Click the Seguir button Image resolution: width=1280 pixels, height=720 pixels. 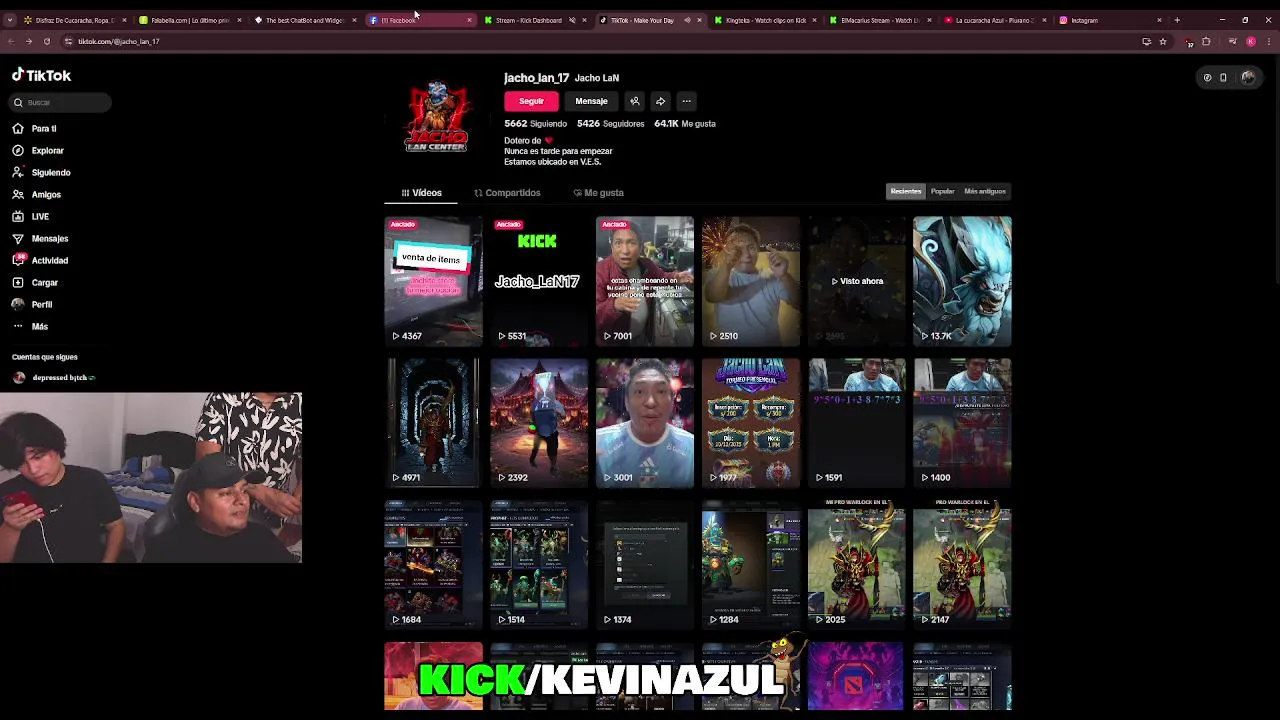531,101
